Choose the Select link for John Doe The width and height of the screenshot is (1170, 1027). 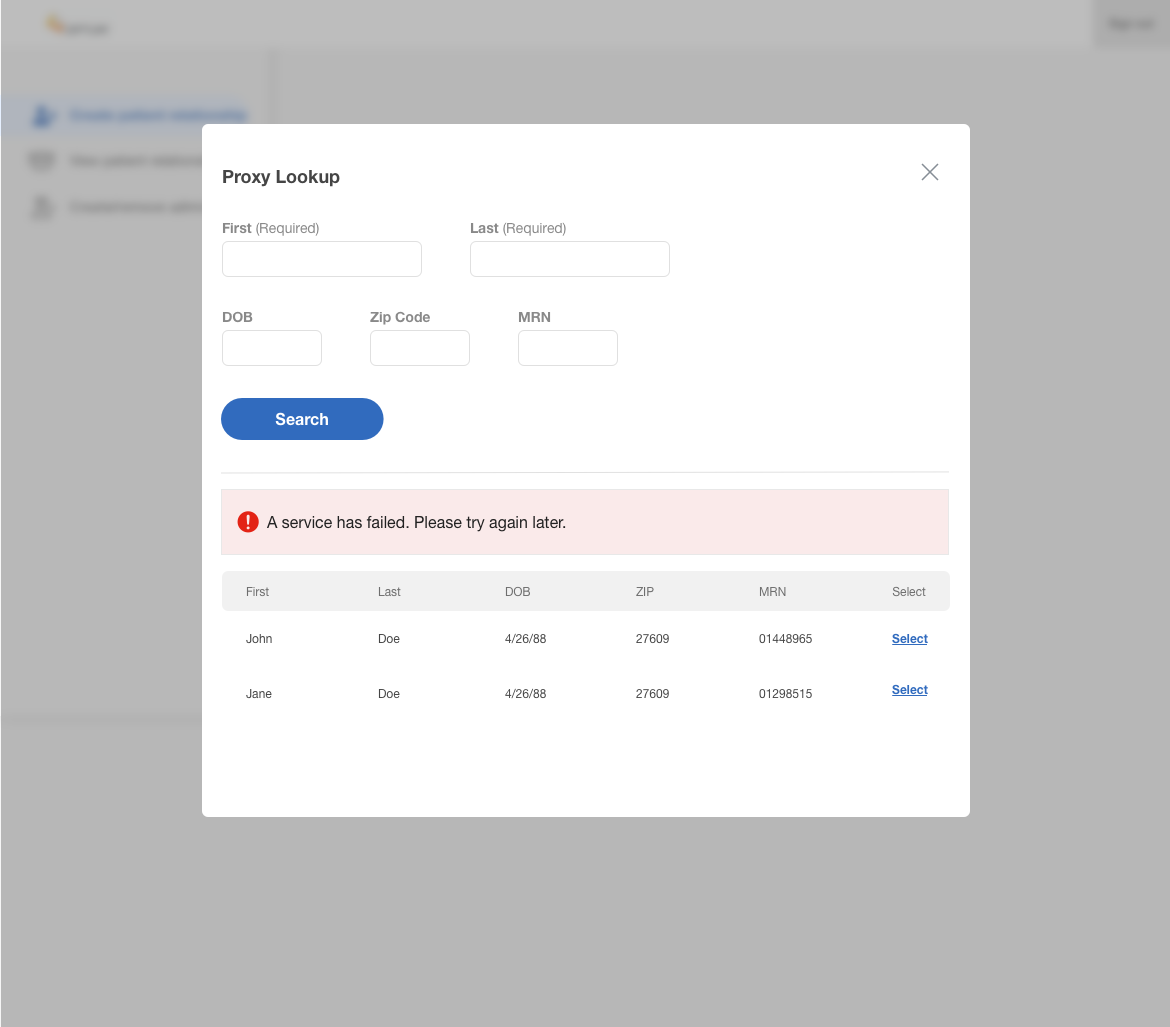(x=909, y=639)
